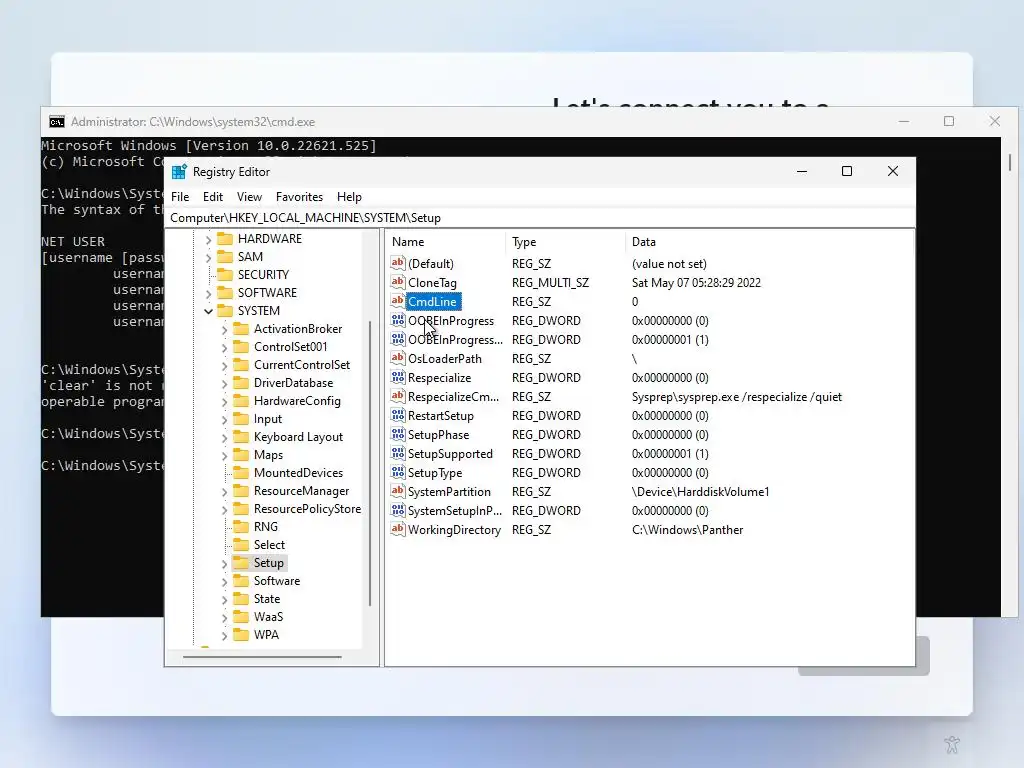The width and height of the screenshot is (1024, 768).
Task: Click the RNG folder icon
Action: tap(241, 526)
